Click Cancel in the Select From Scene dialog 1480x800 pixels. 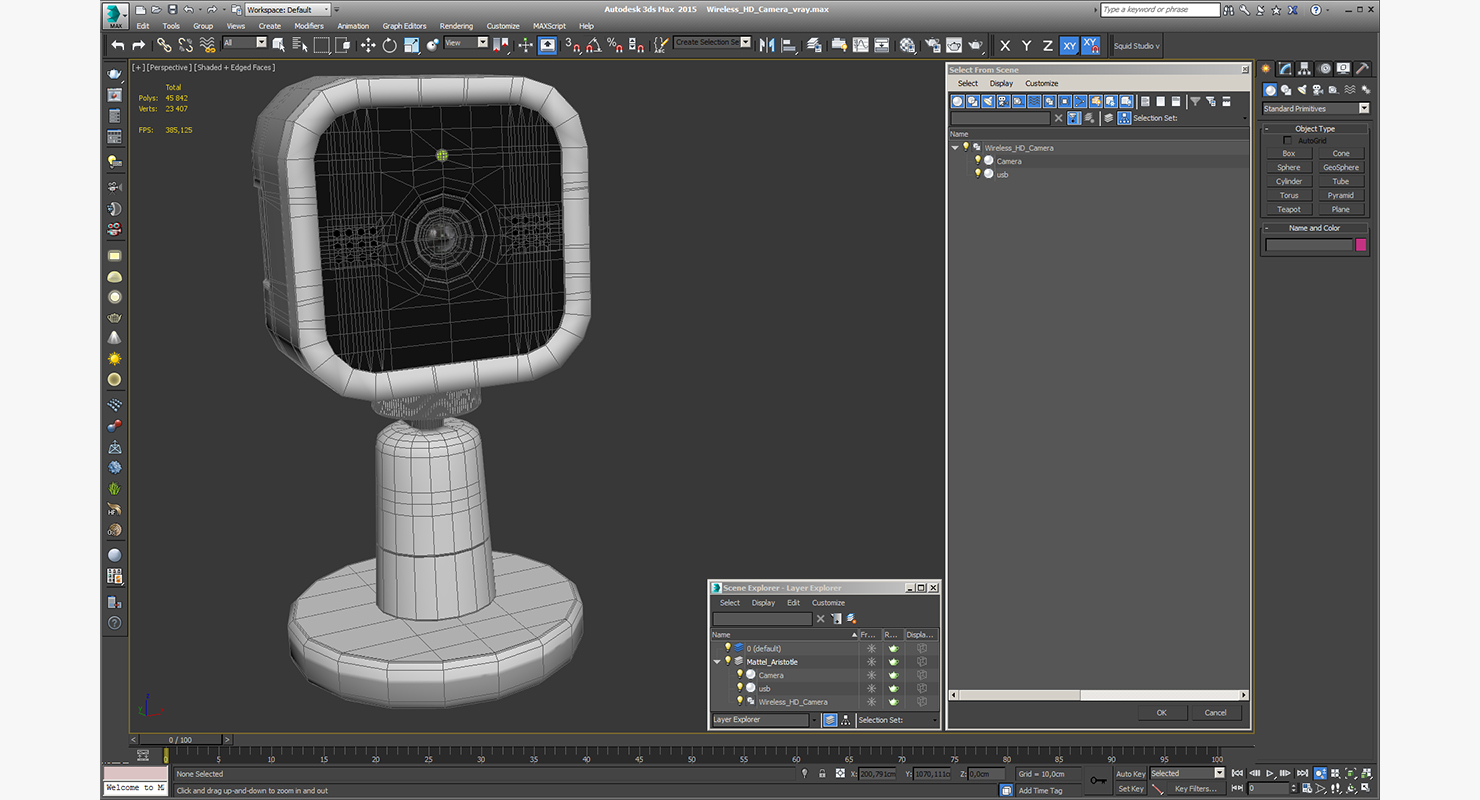[x=1215, y=713]
